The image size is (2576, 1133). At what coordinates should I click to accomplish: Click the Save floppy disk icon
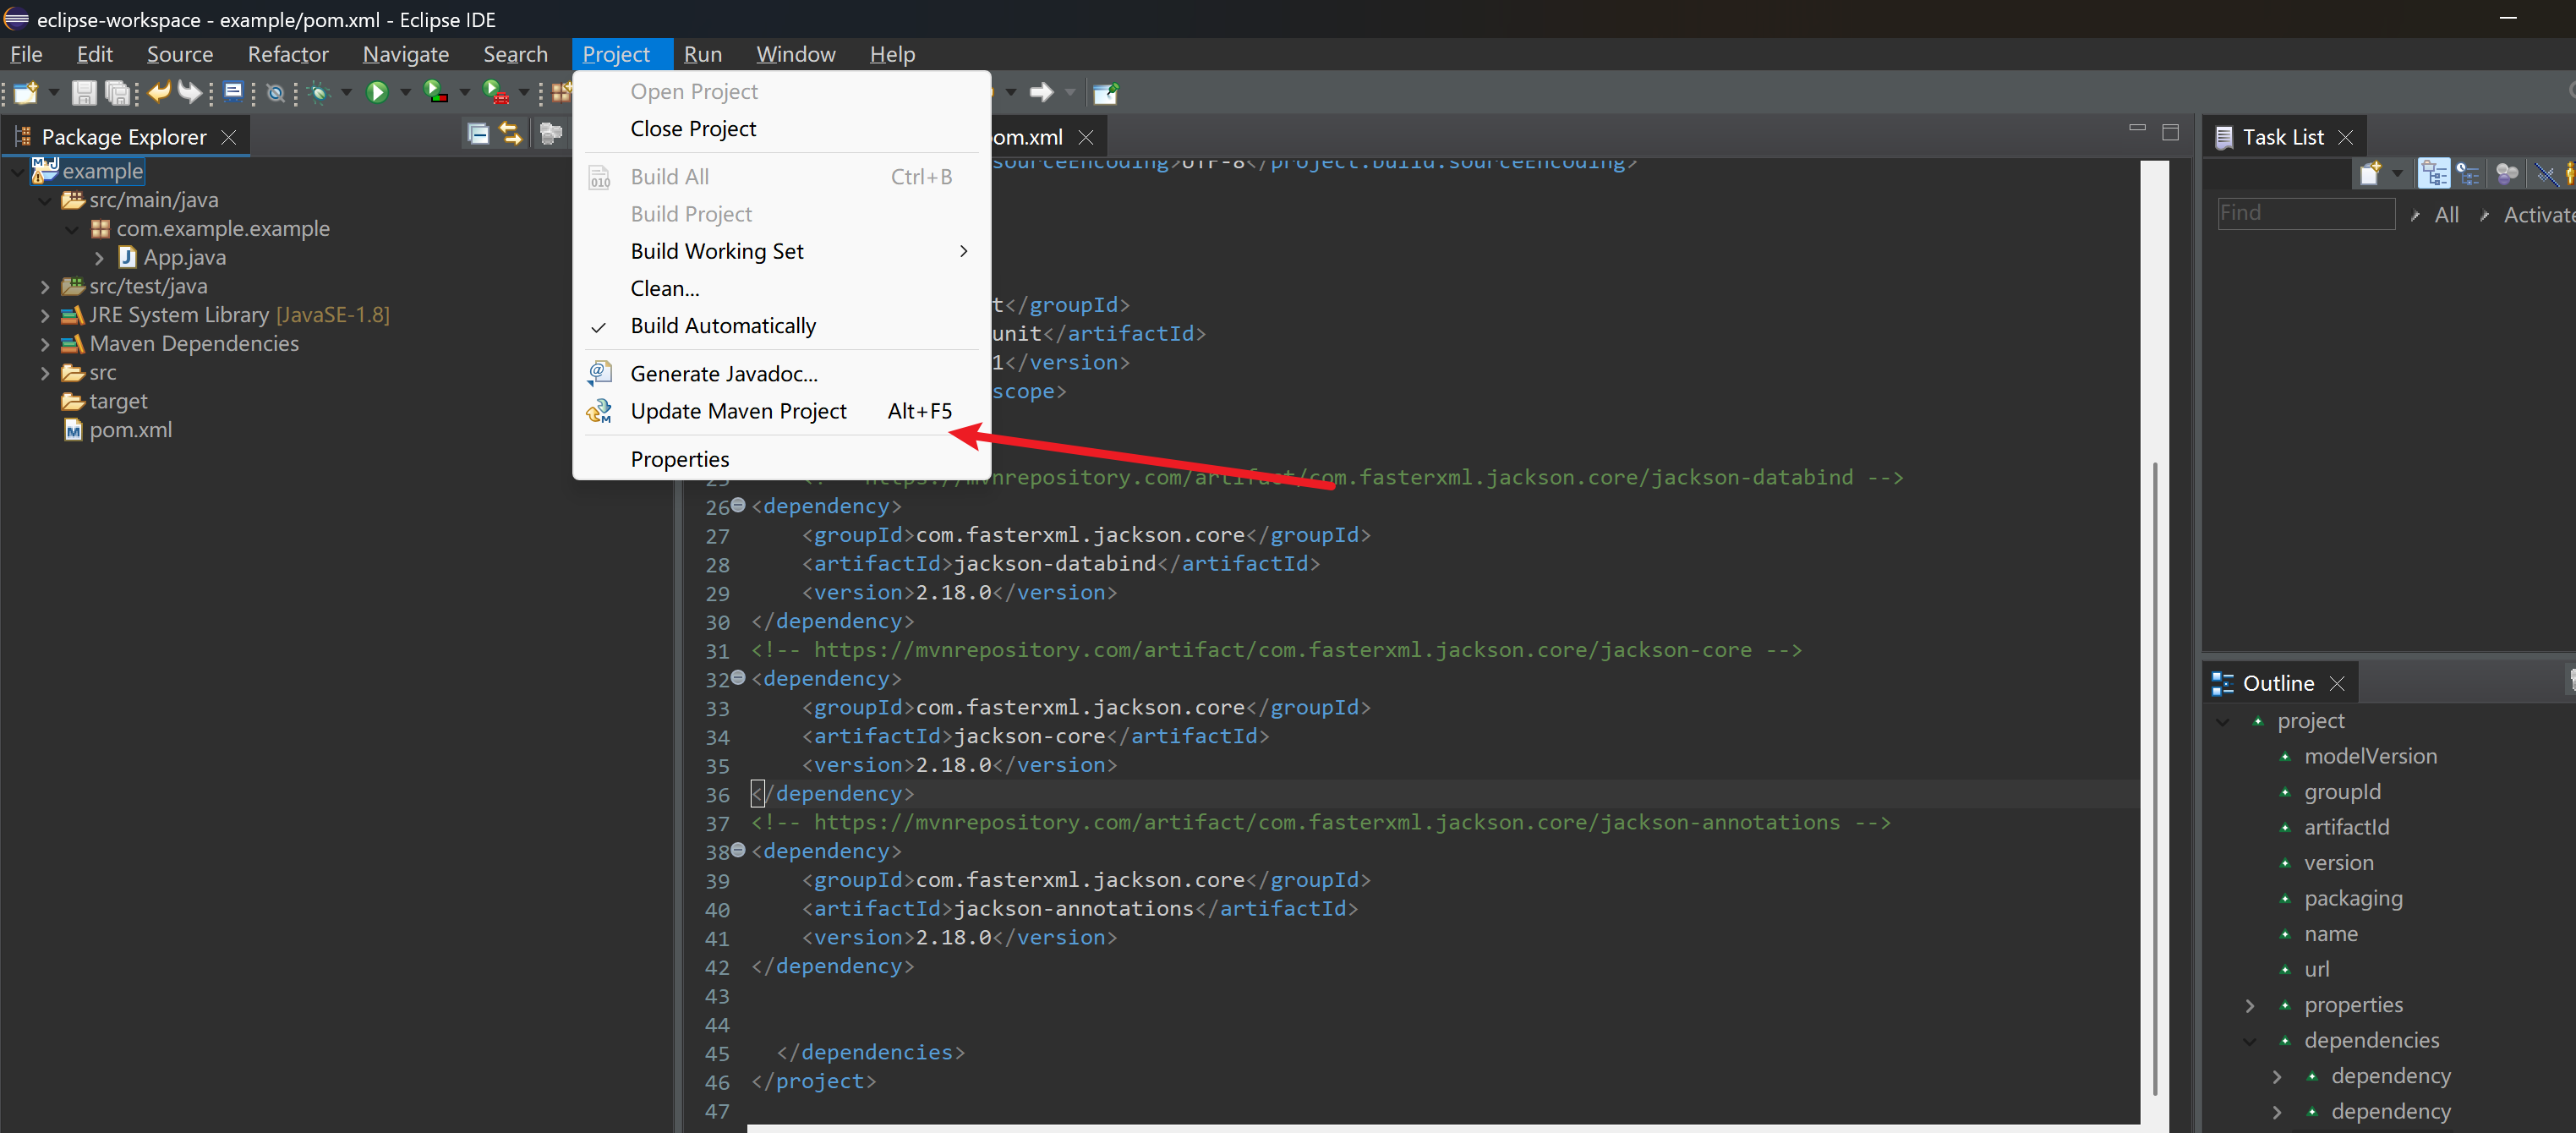click(x=84, y=93)
